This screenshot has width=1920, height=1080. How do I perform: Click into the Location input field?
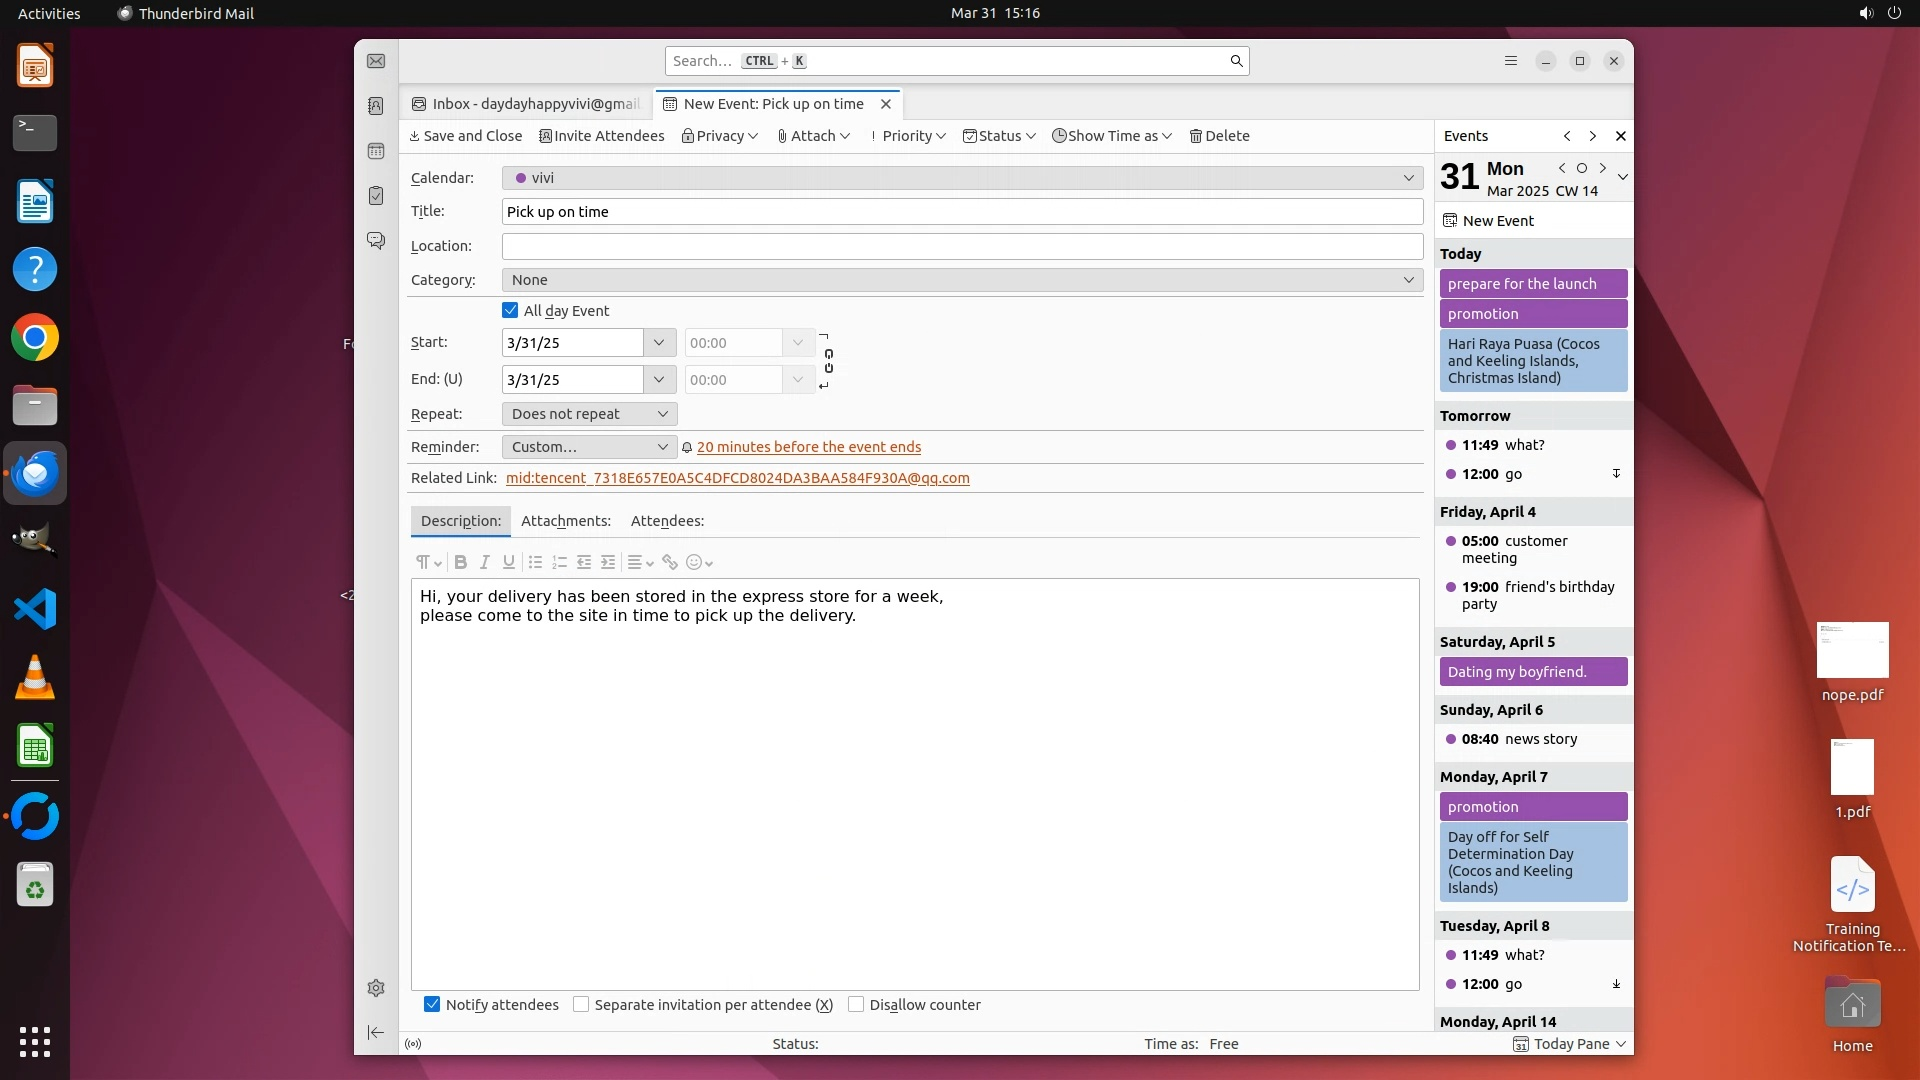click(962, 246)
